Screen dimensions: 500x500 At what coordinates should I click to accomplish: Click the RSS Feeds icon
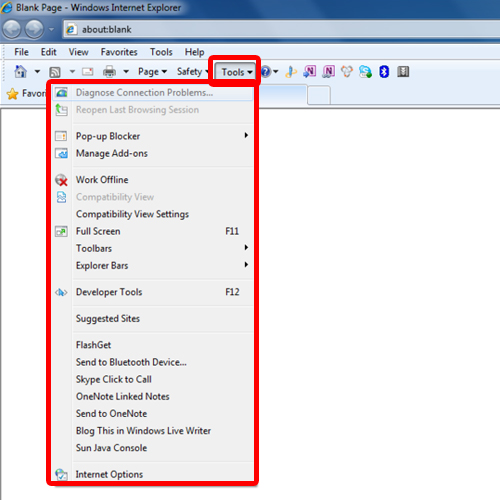pos(55,72)
